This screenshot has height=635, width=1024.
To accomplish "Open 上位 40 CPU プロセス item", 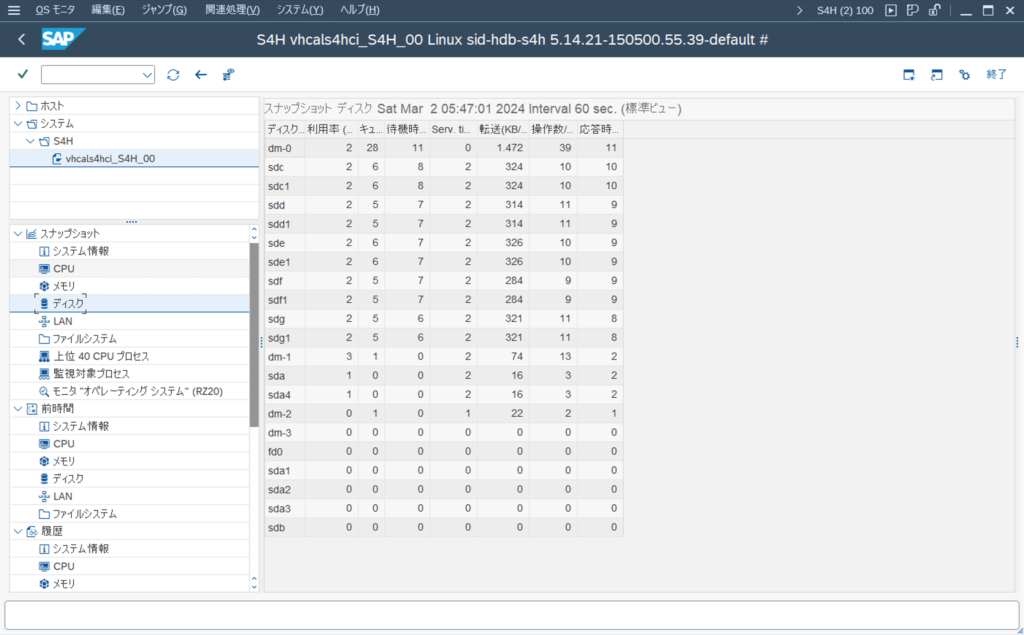I will pos(100,356).
